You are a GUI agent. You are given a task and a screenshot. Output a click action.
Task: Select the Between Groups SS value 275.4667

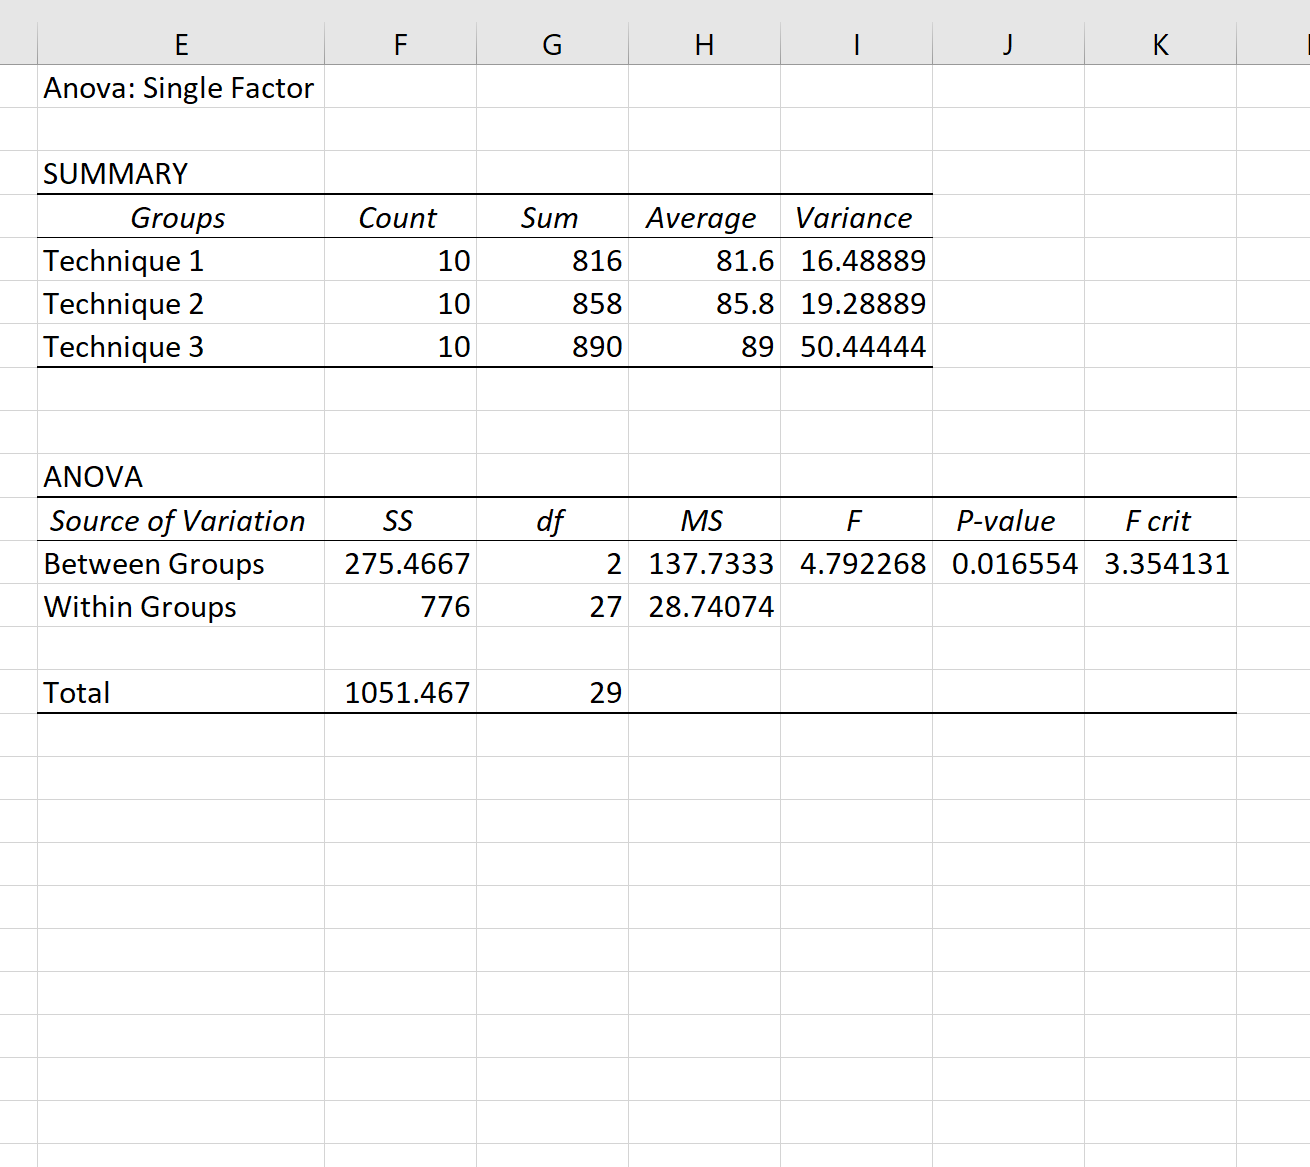coord(400,563)
